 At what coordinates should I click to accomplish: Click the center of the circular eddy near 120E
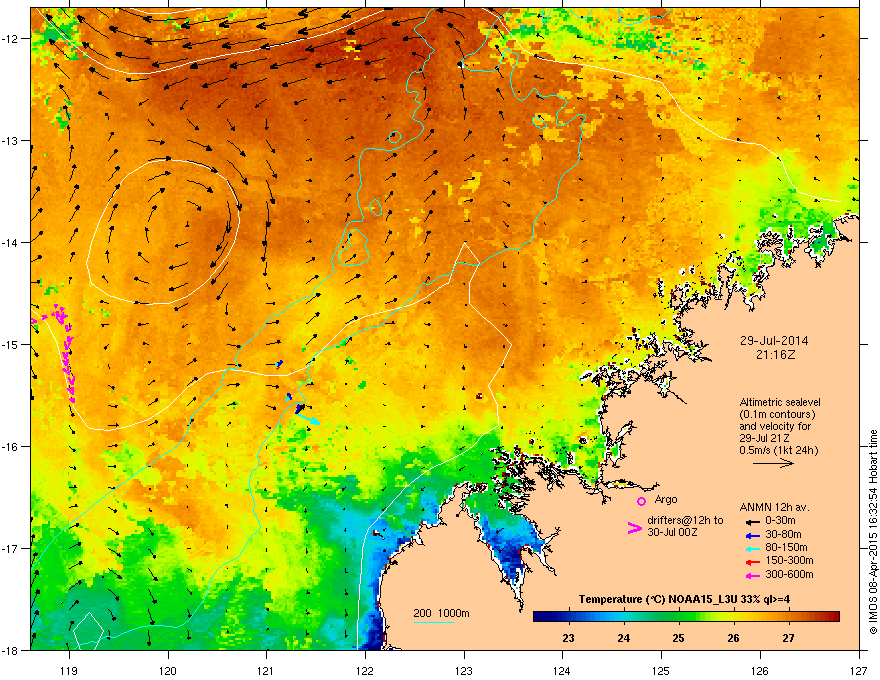(x=164, y=231)
